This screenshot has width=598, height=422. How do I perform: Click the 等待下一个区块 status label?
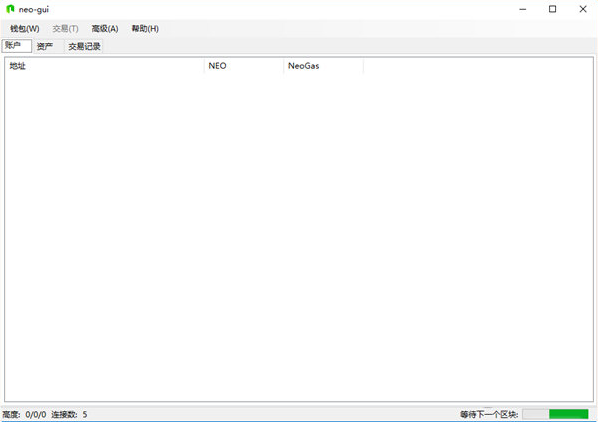point(489,414)
